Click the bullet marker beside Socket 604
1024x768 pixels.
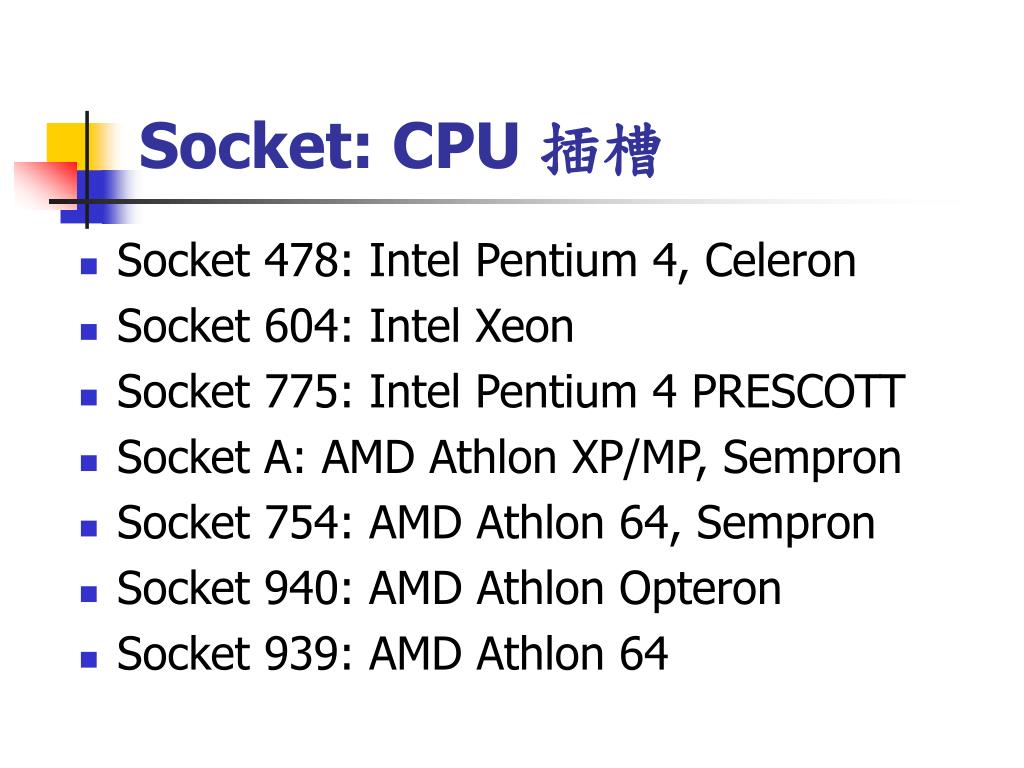[89, 332]
